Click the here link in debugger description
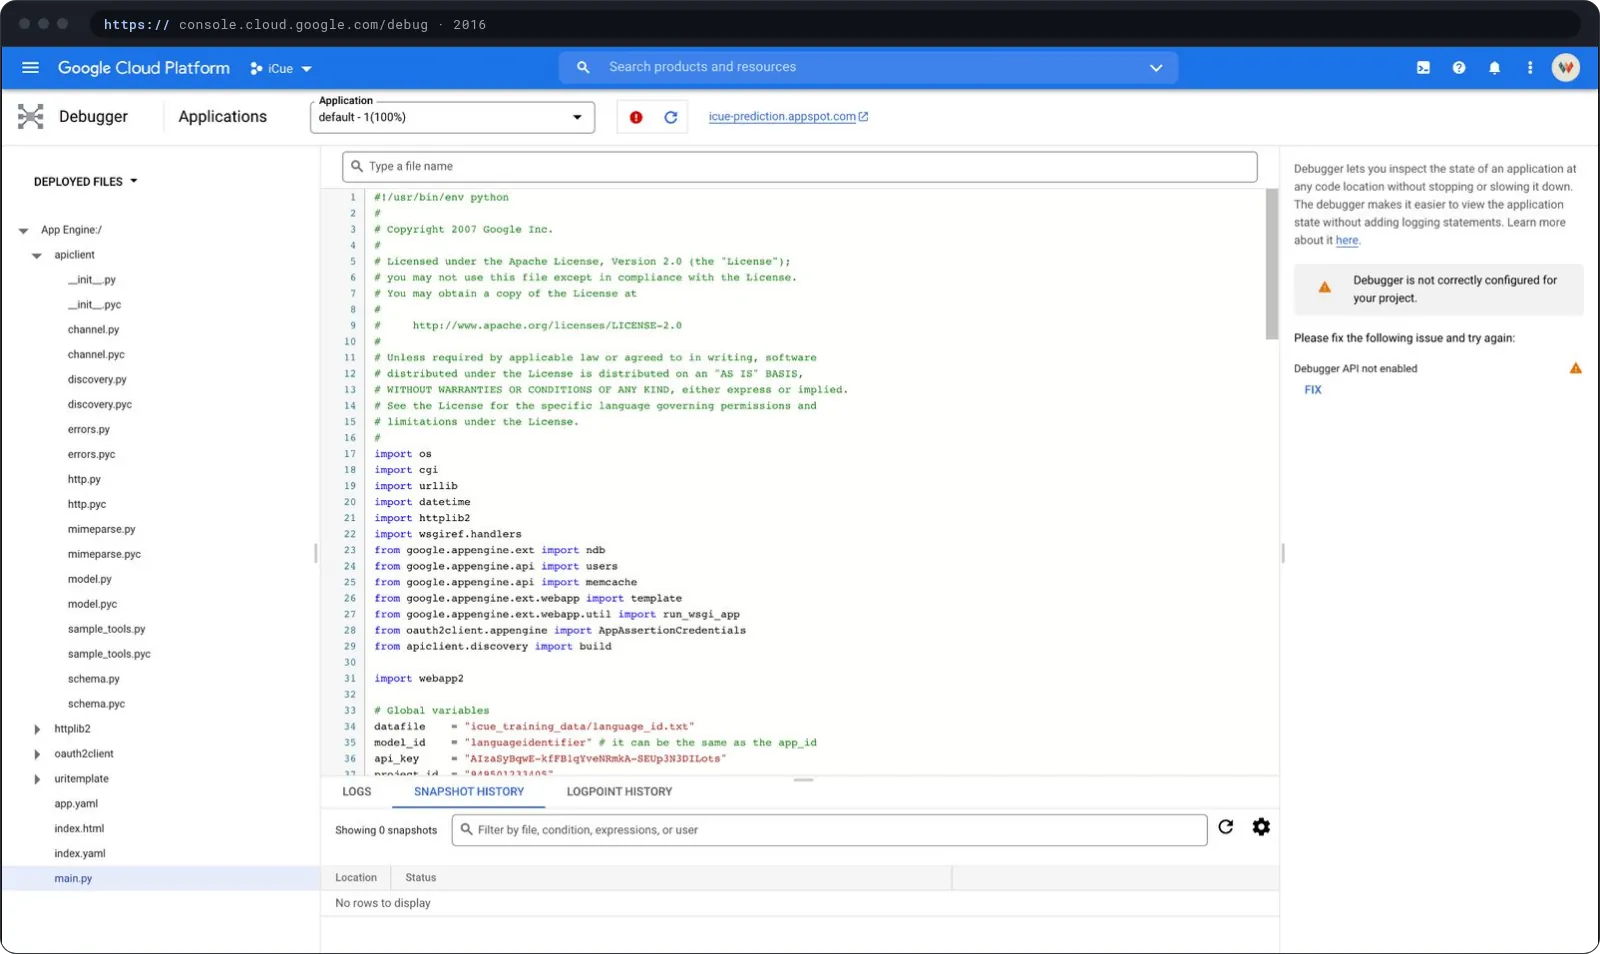Image resolution: width=1600 pixels, height=954 pixels. coord(1347,241)
